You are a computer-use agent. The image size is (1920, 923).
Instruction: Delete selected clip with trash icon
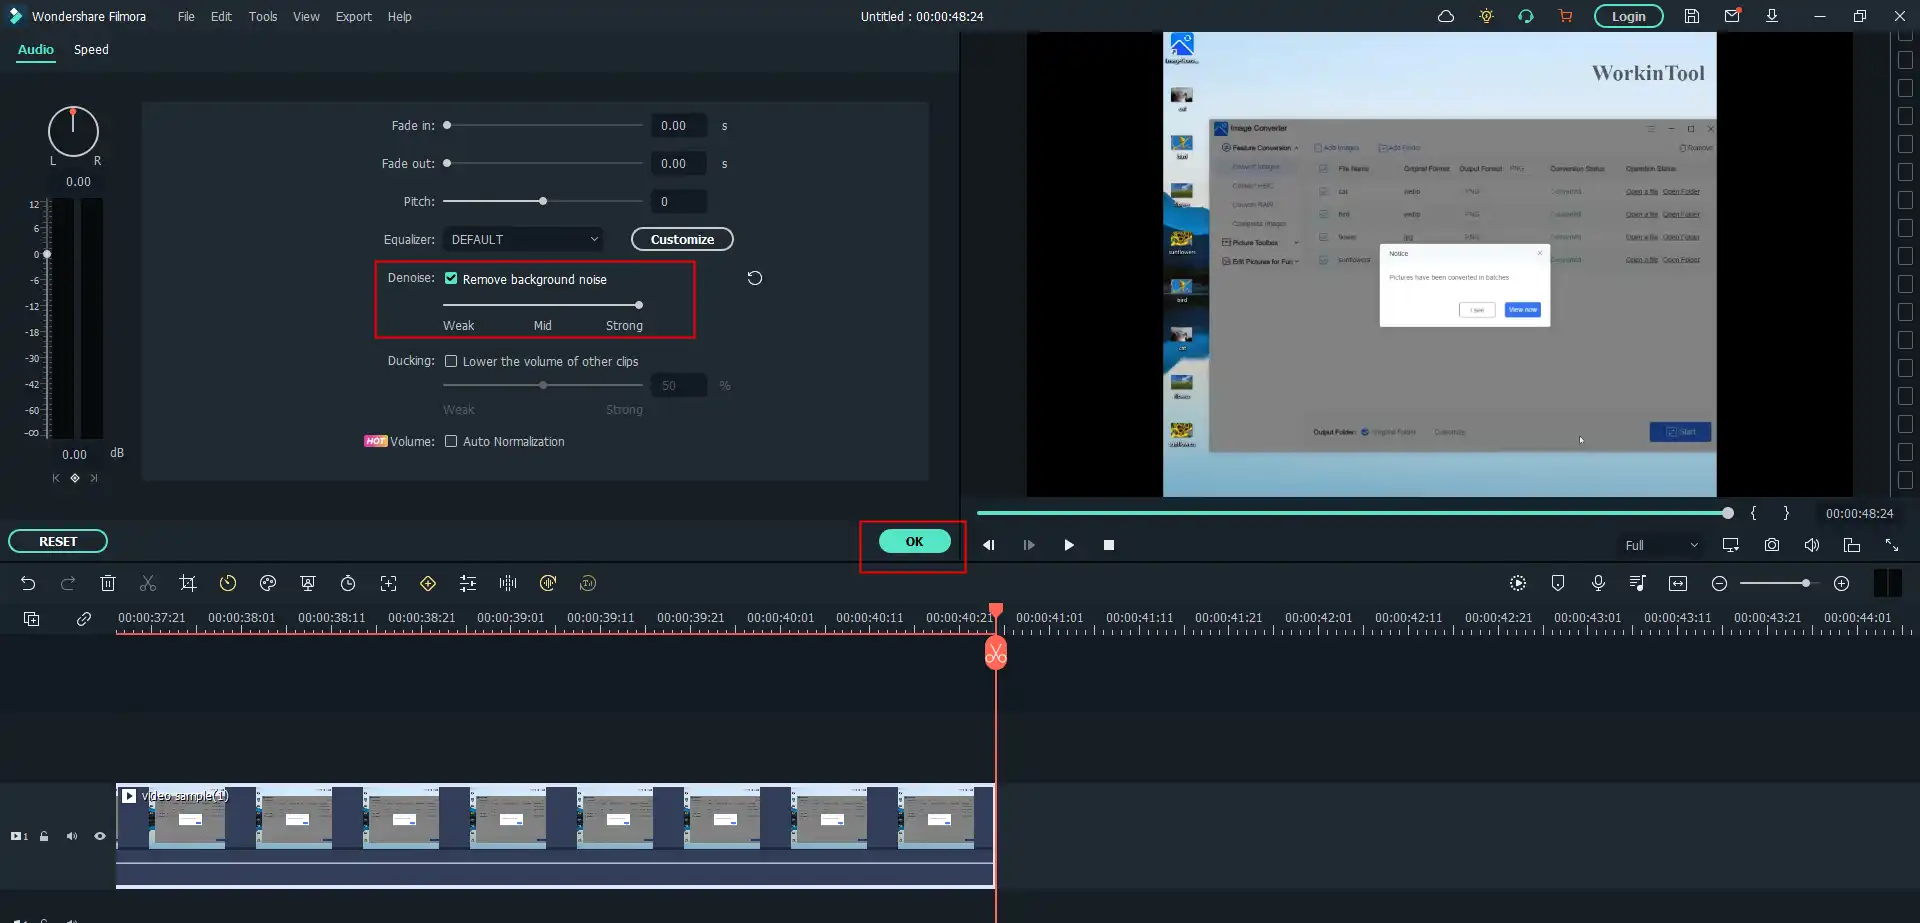tap(108, 583)
